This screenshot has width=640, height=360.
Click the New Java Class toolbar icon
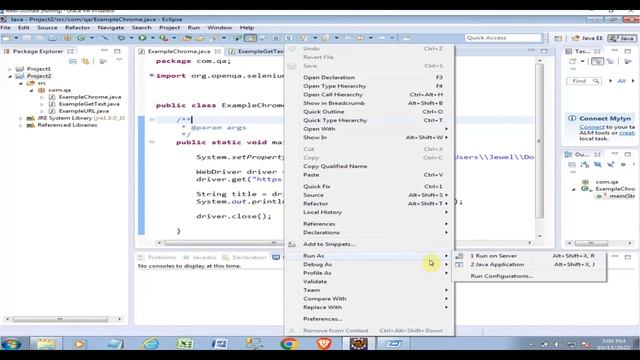(81, 38)
